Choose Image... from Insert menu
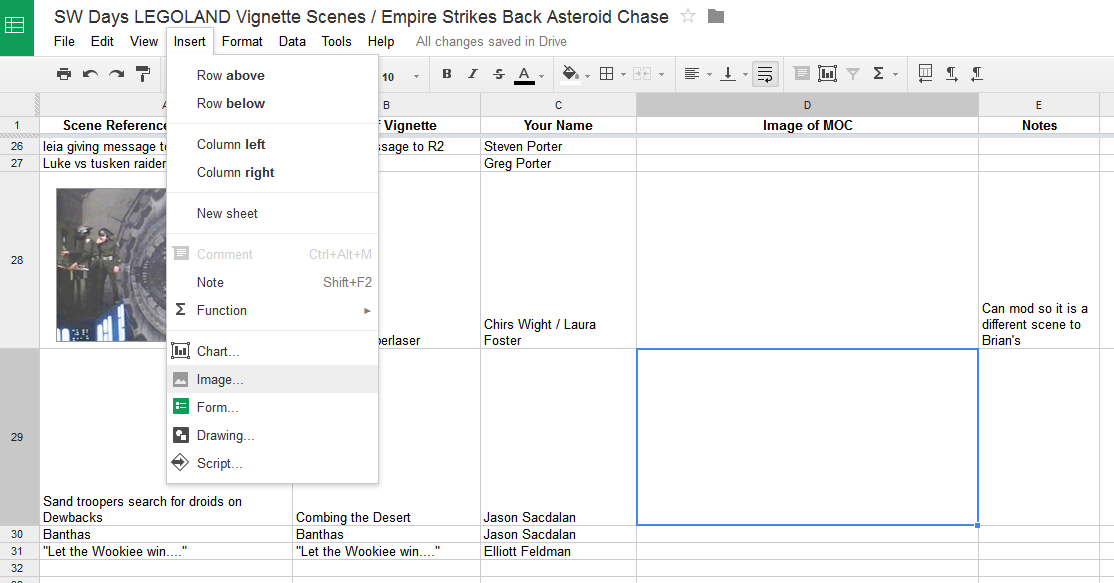 [x=272, y=379]
